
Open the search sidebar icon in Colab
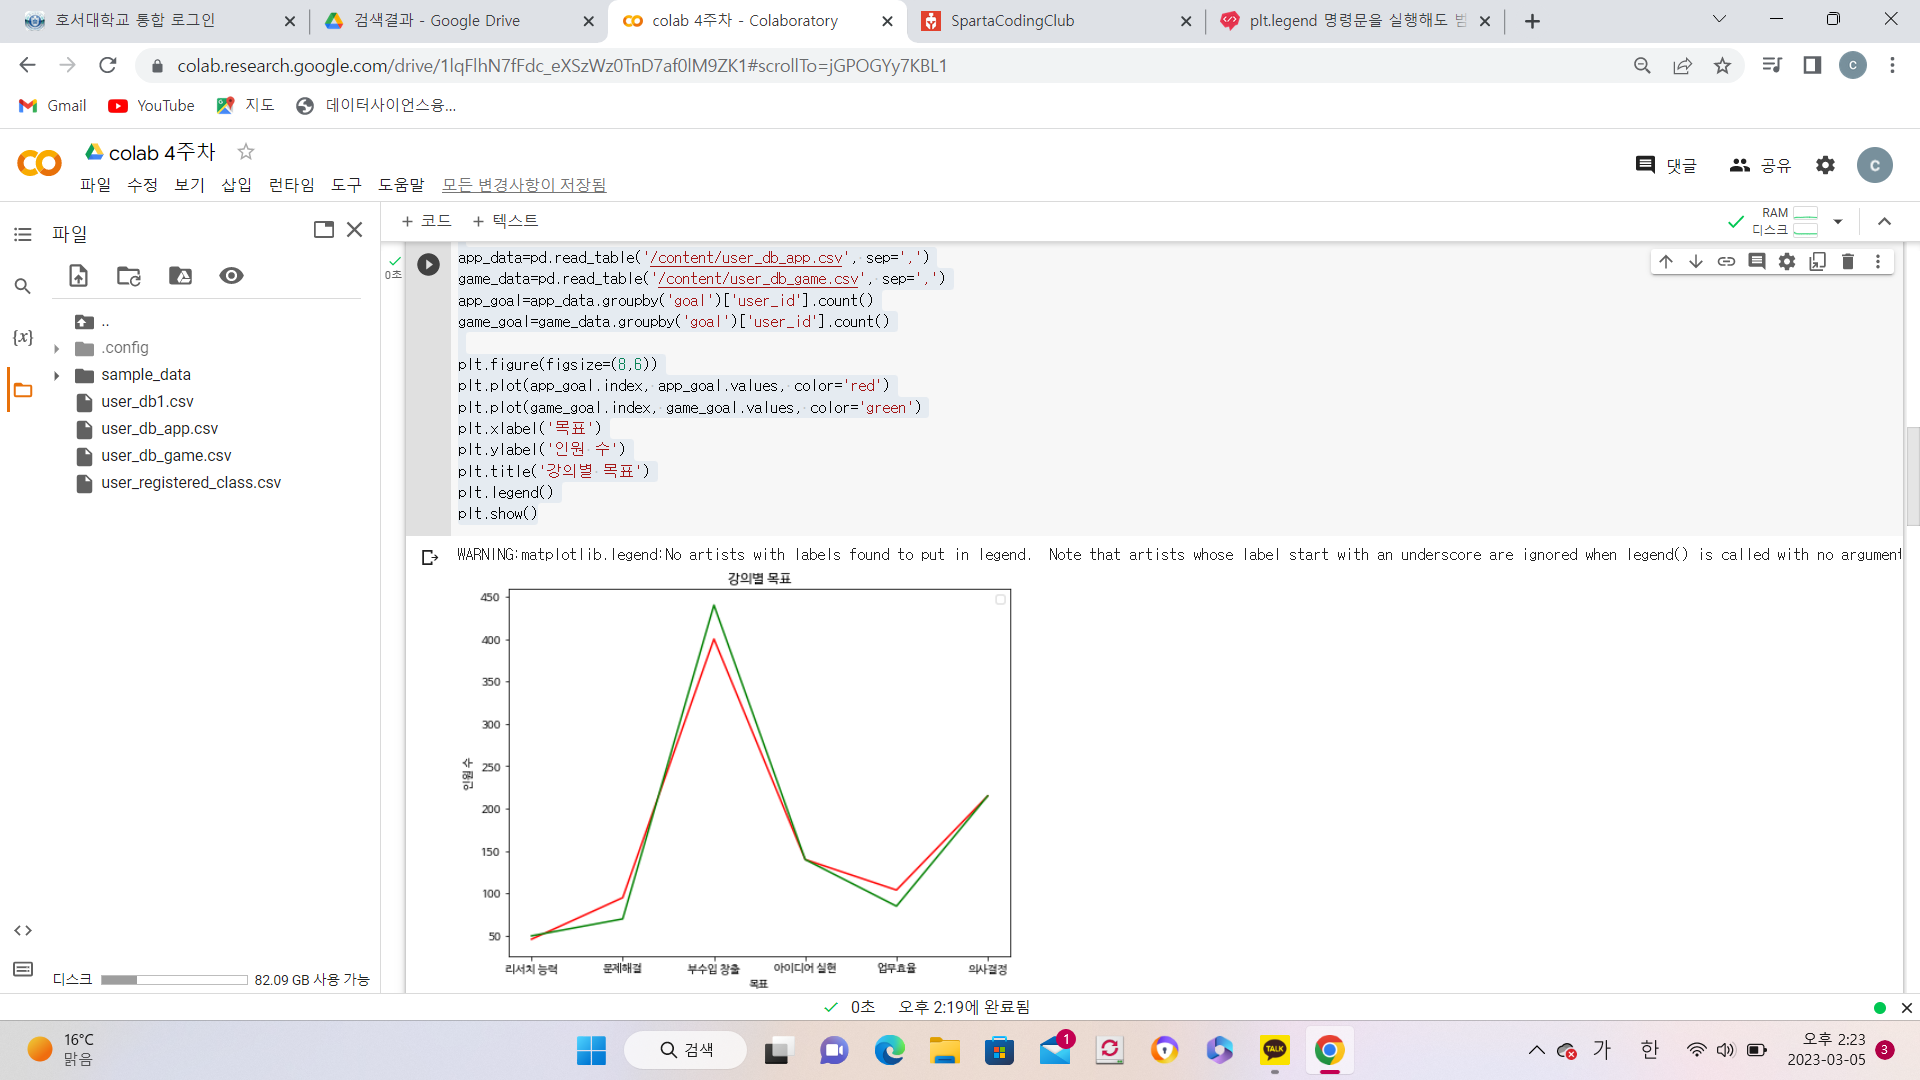23,286
